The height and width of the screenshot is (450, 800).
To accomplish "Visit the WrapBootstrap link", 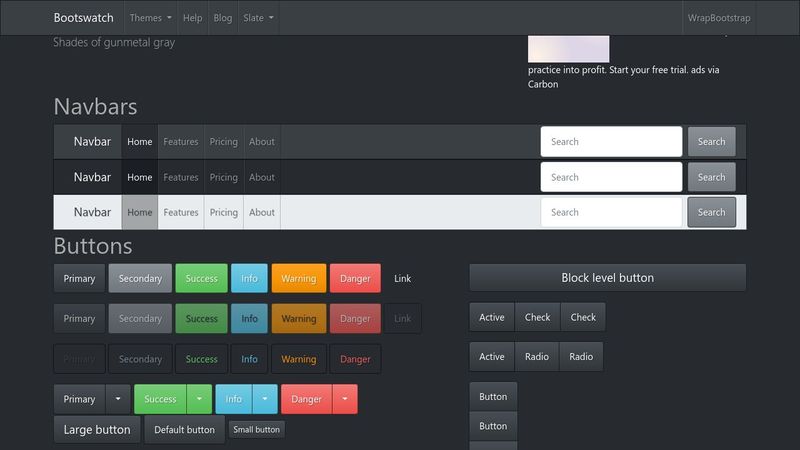I will tap(719, 18).
